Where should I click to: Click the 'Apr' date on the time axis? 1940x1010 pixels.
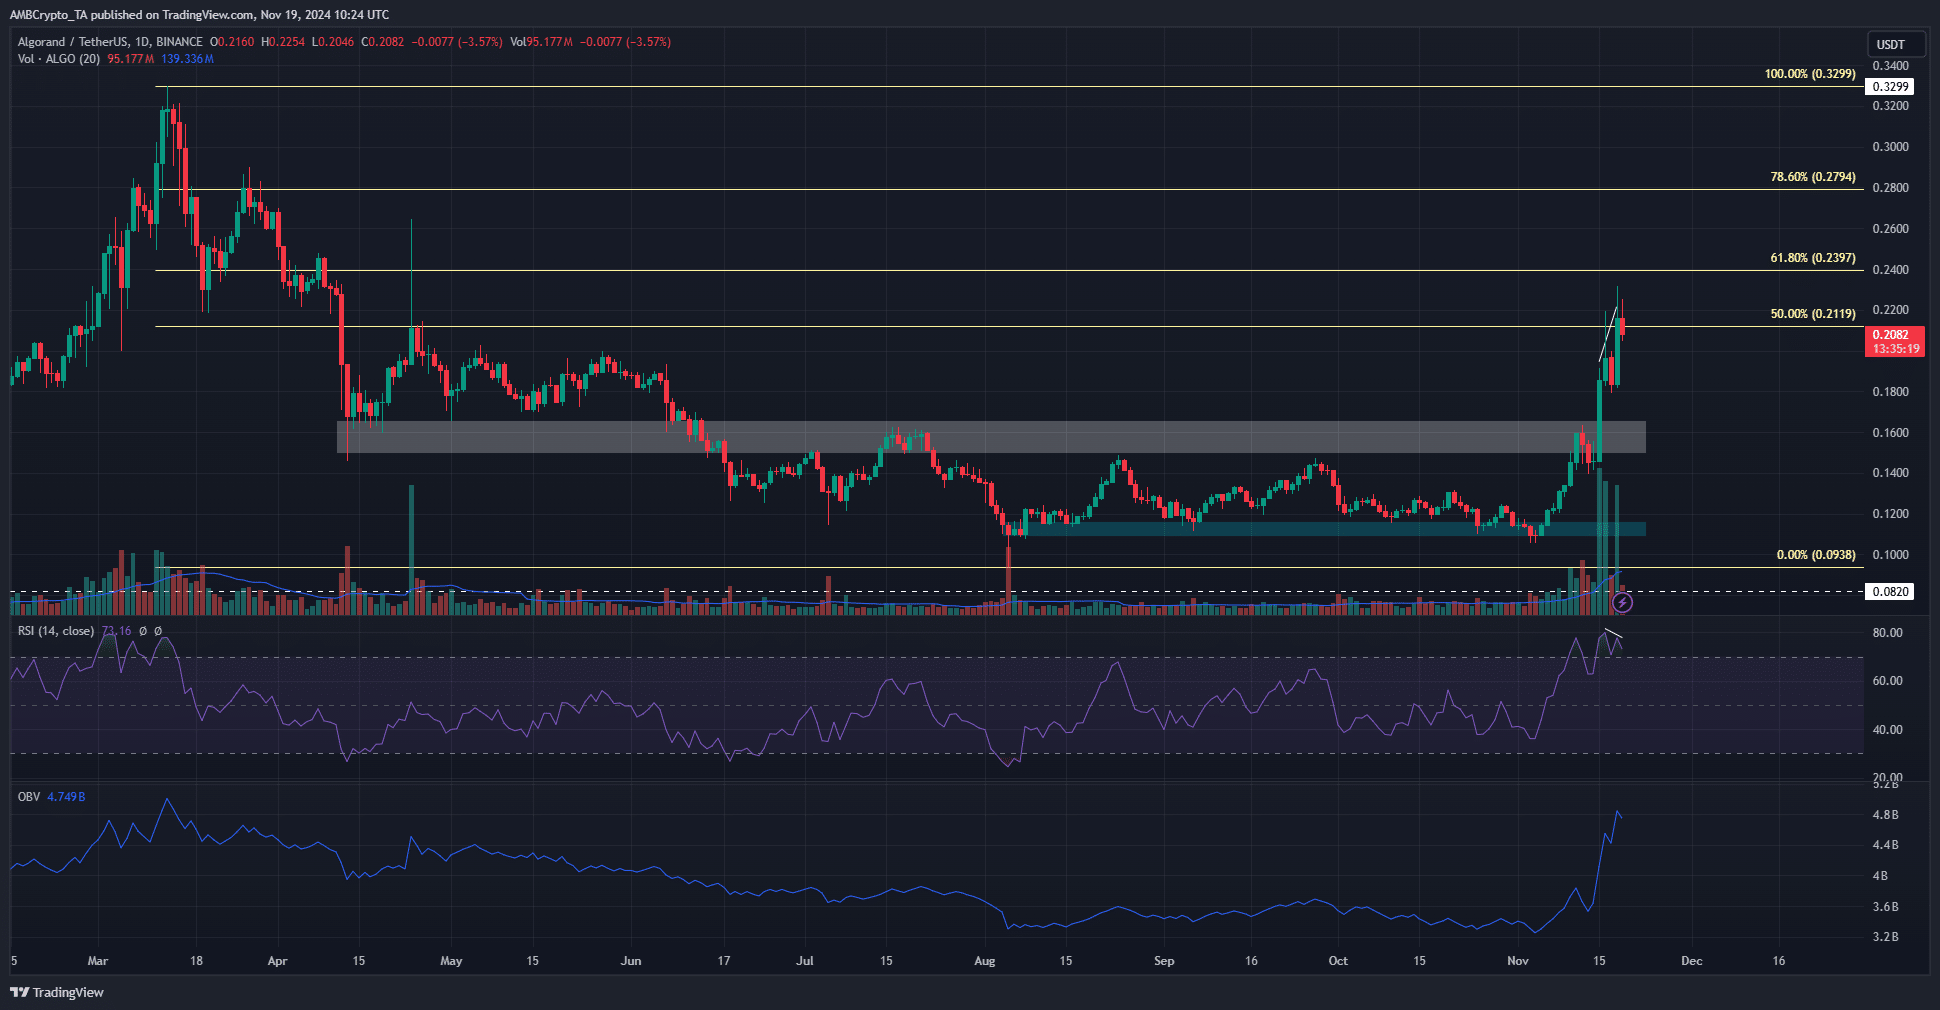pyautogui.click(x=278, y=961)
